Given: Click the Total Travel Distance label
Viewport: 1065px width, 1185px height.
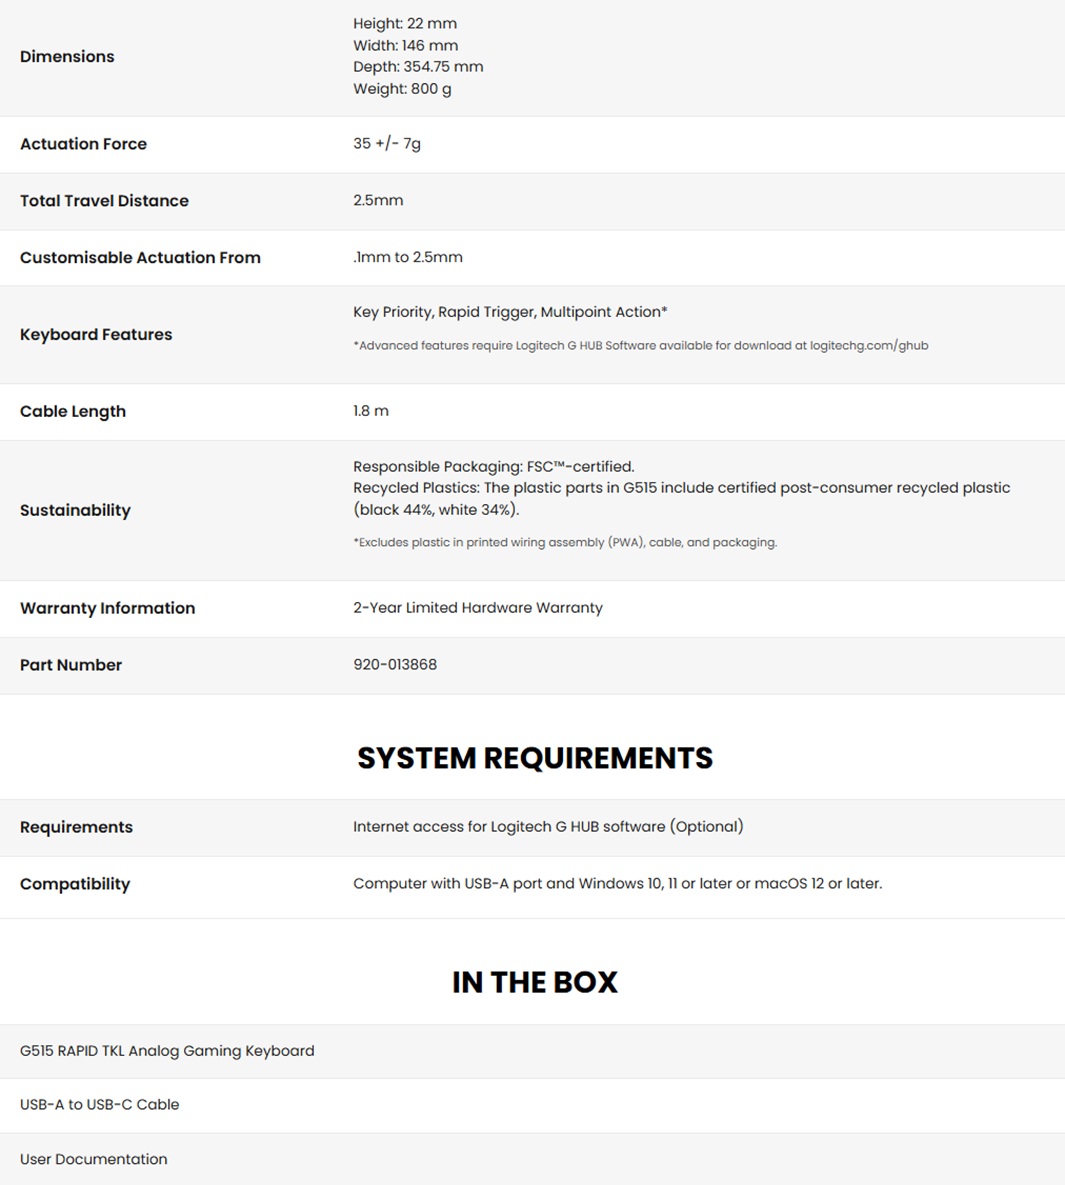Looking at the screenshot, I should pyautogui.click(x=104, y=201).
